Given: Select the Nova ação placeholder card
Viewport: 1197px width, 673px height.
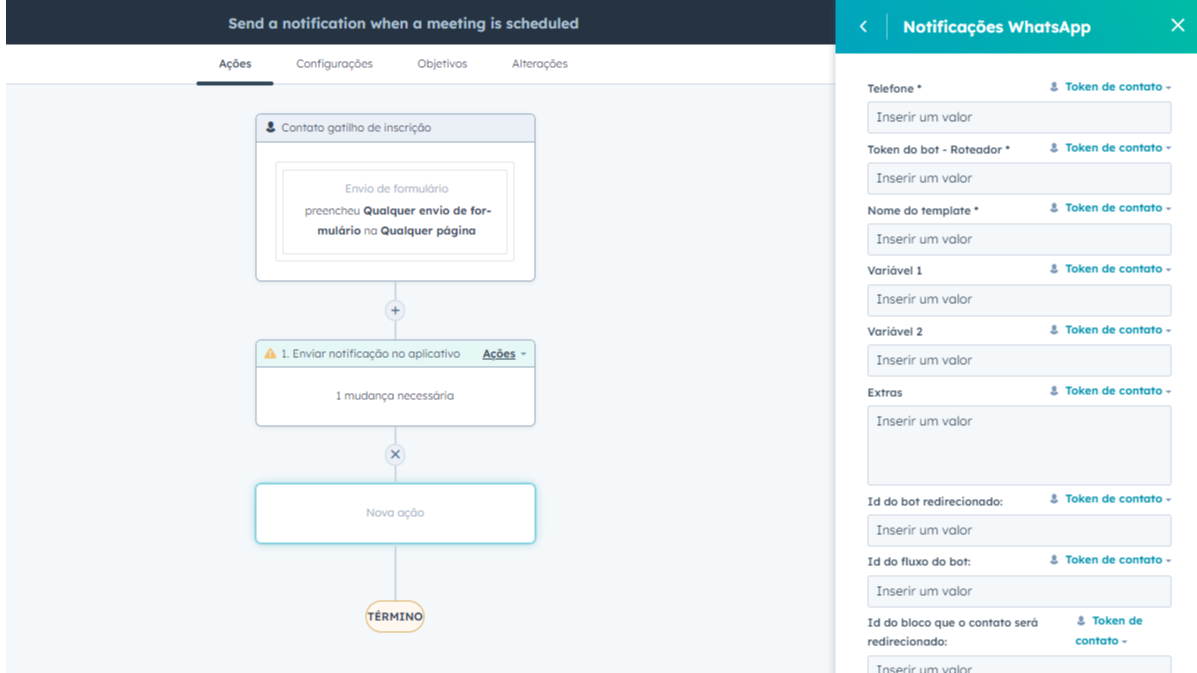Looking at the screenshot, I should [395, 513].
